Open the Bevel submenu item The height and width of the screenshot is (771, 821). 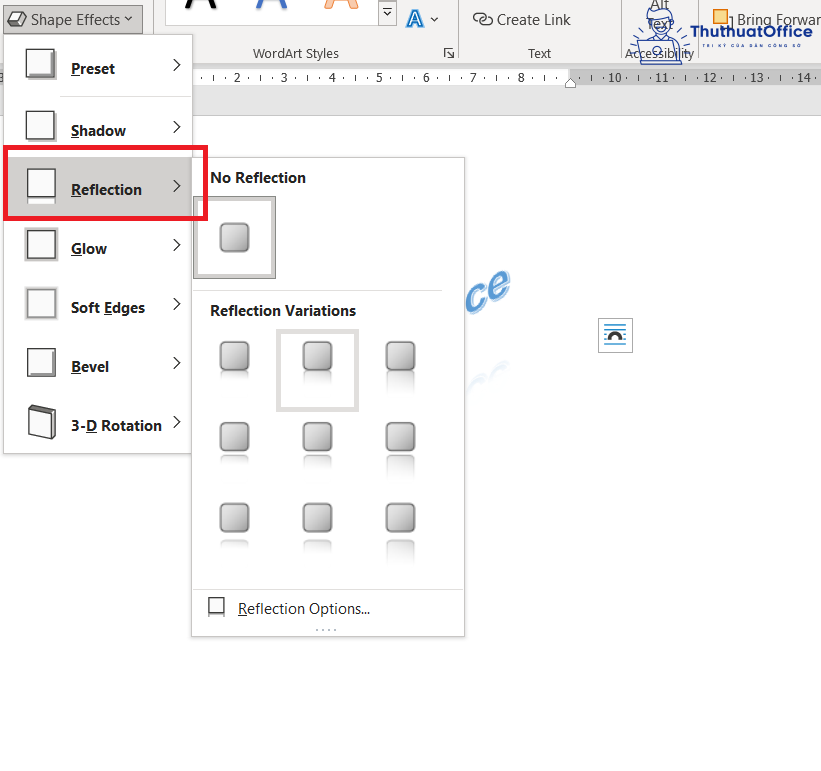click(98, 364)
